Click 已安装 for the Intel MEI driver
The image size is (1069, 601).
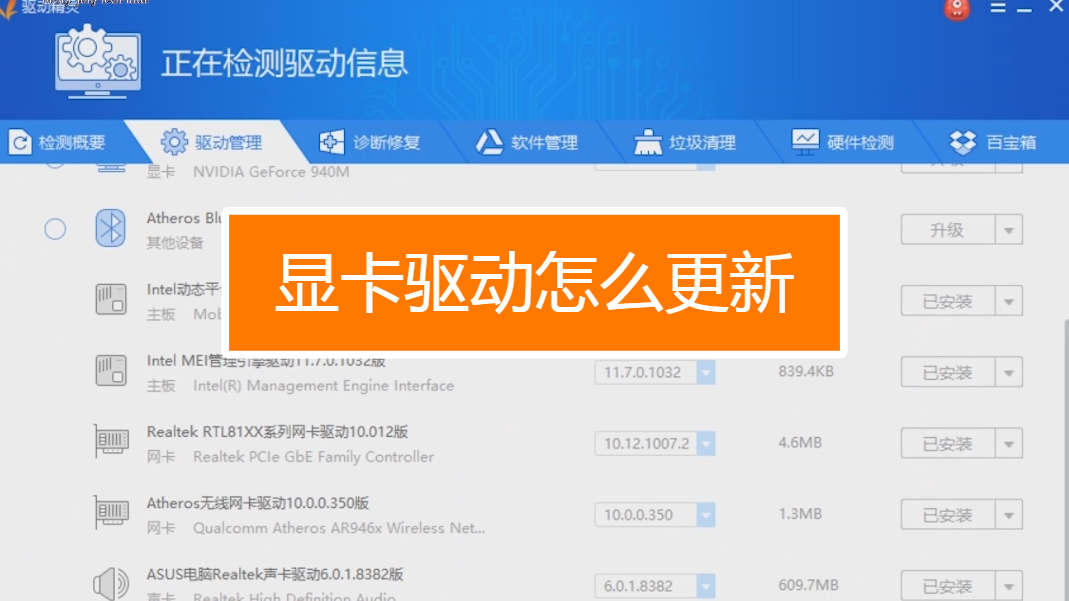(x=948, y=372)
